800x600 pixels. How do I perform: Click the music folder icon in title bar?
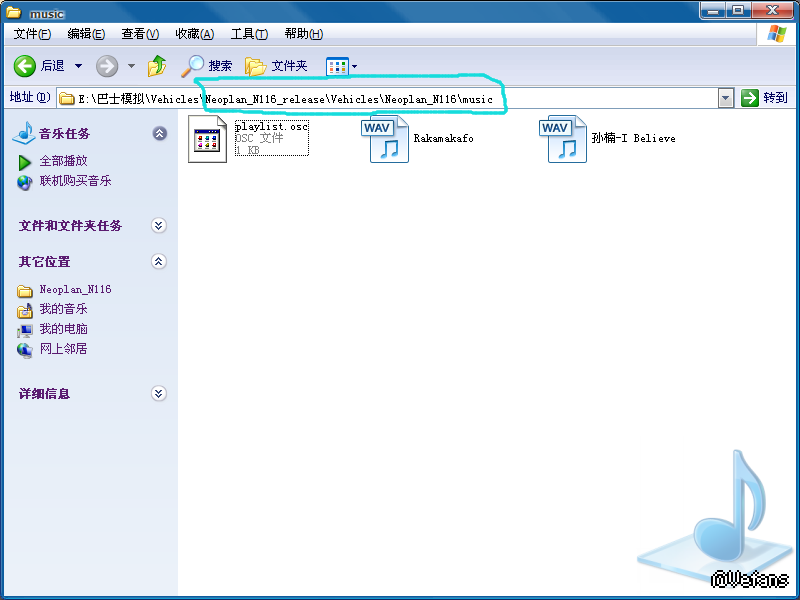[x=14, y=12]
